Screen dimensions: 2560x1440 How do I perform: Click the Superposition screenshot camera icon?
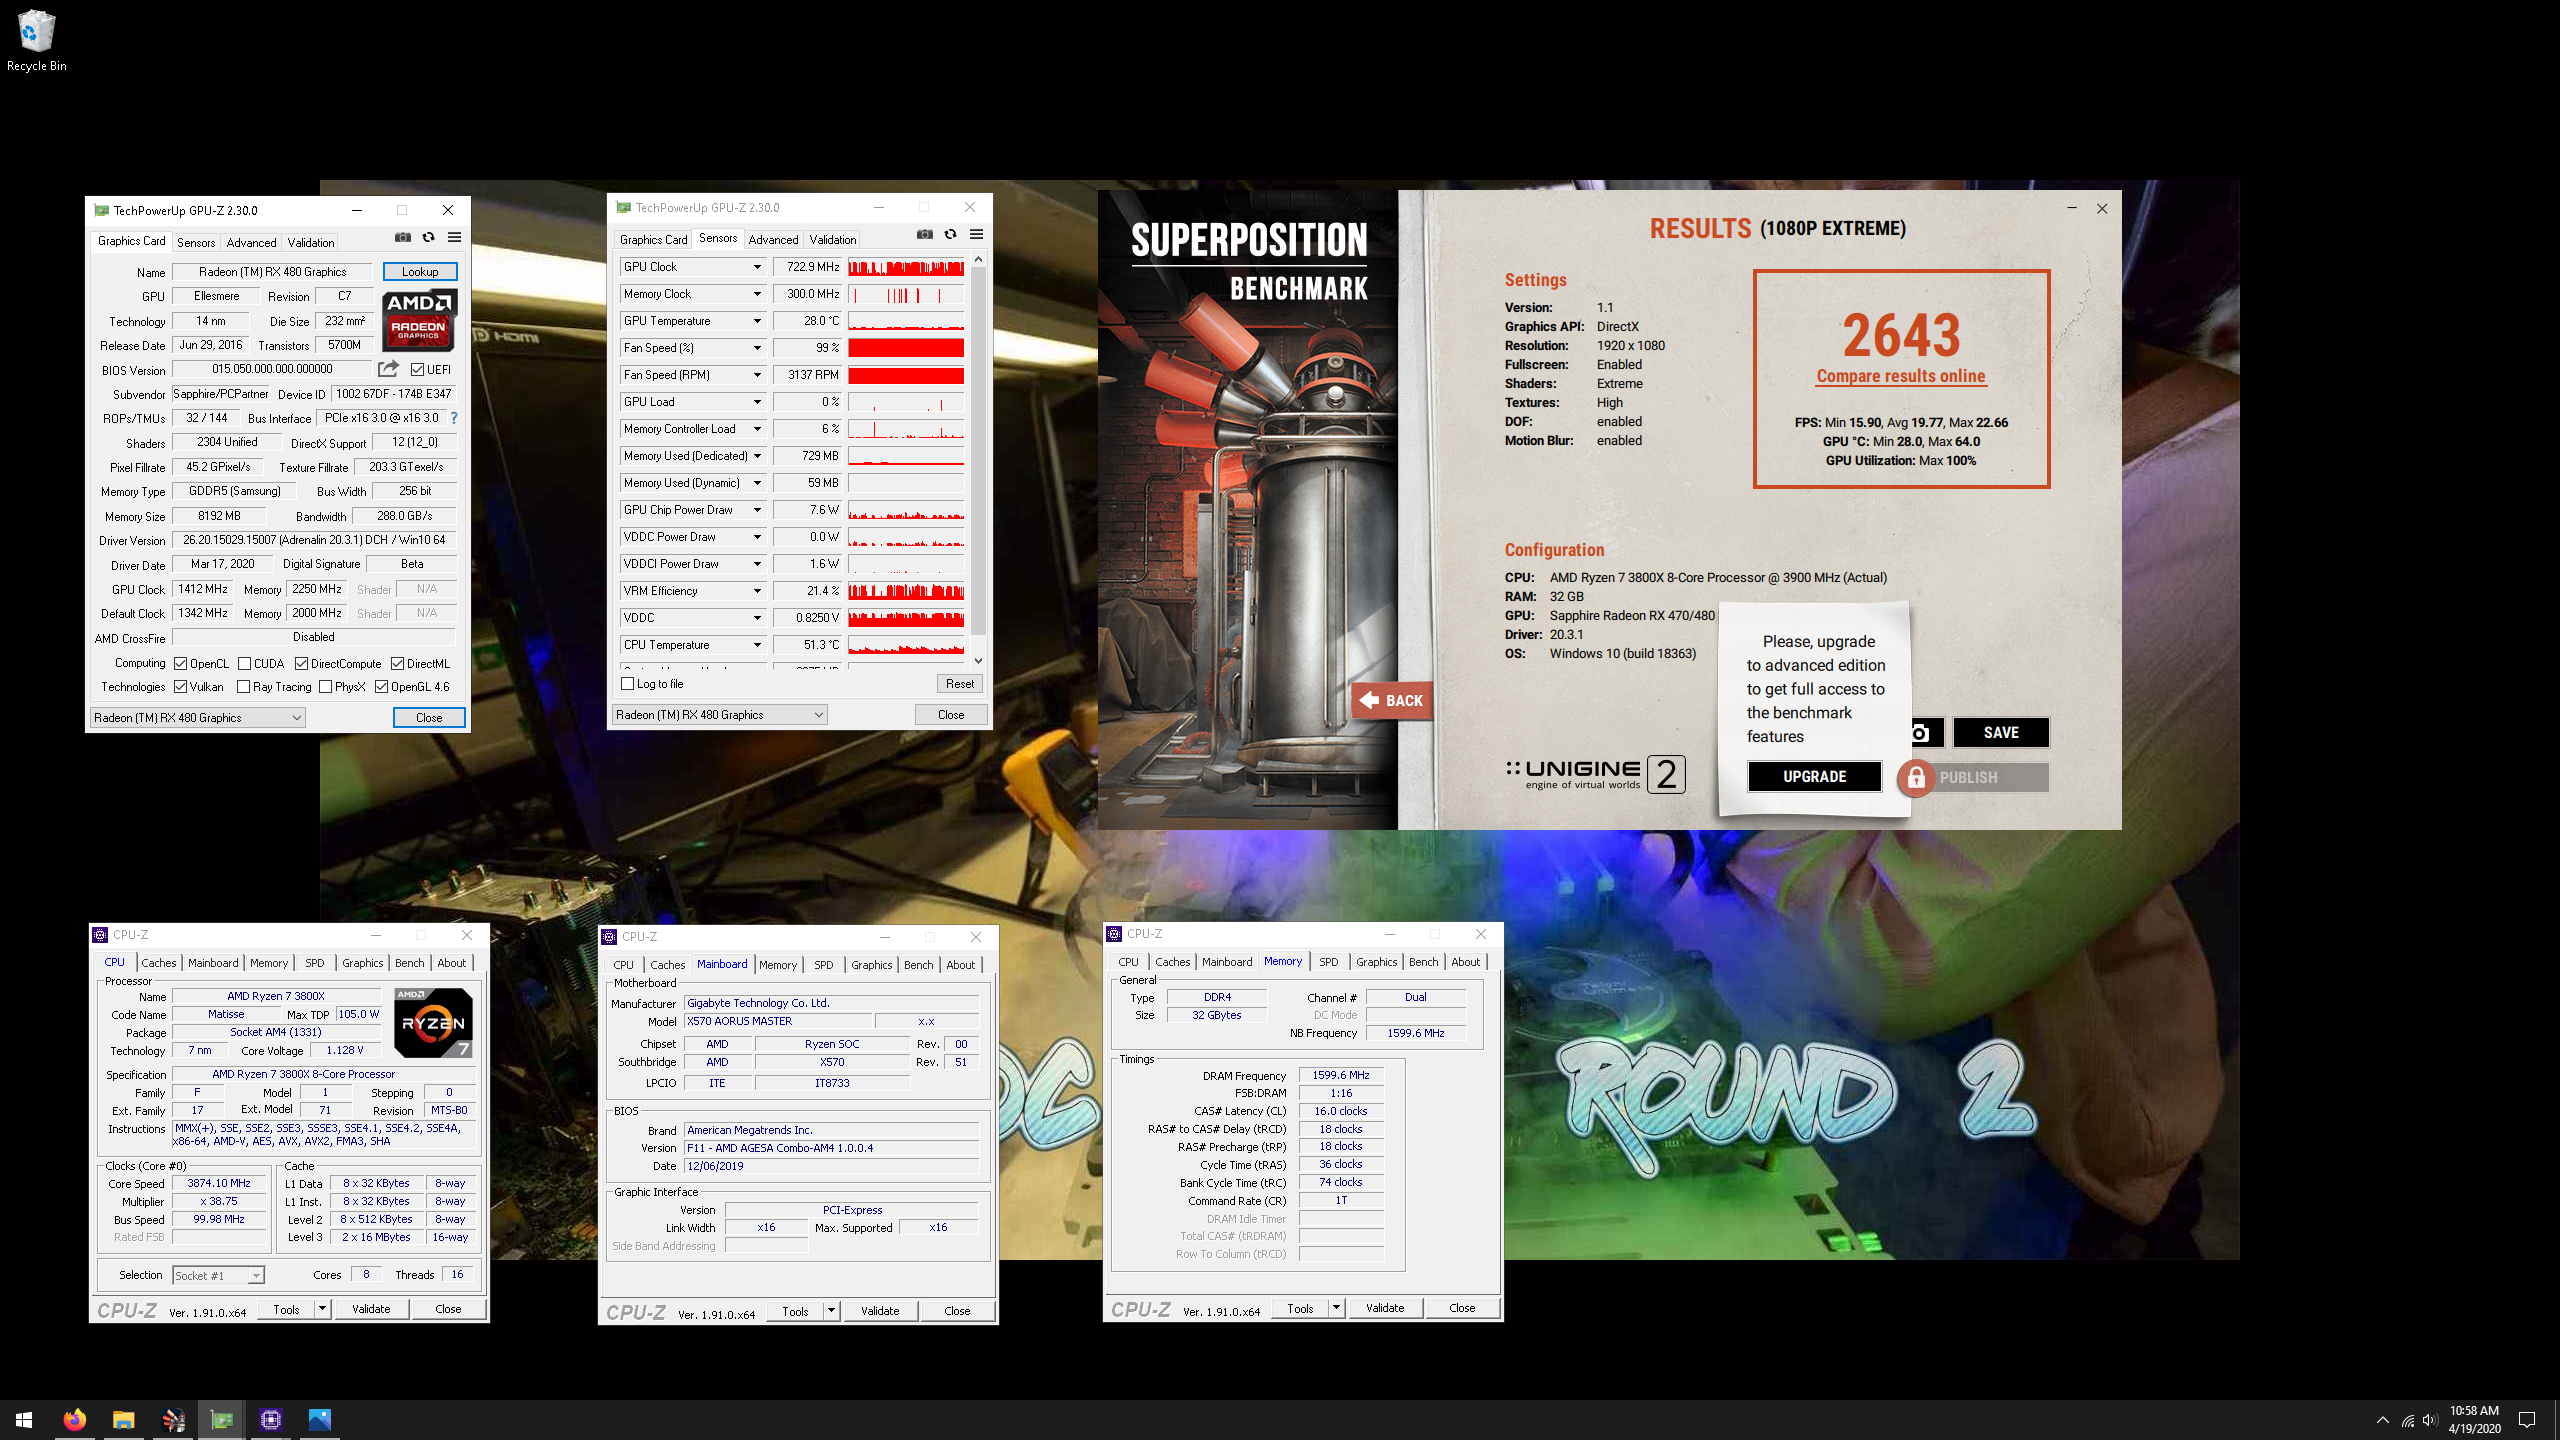coord(1921,733)
